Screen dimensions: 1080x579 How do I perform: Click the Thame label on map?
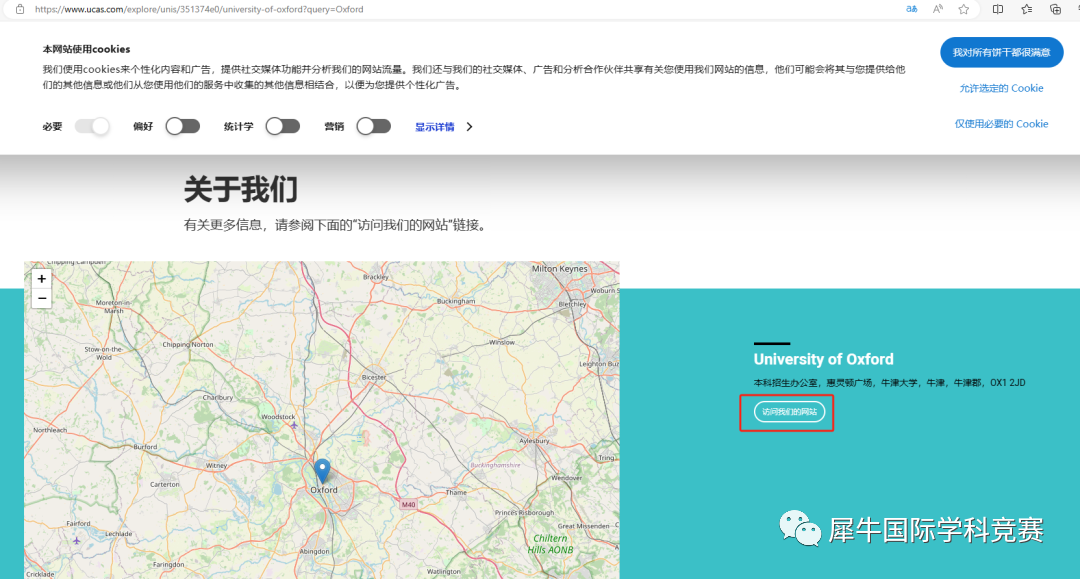tap(456, 492)
